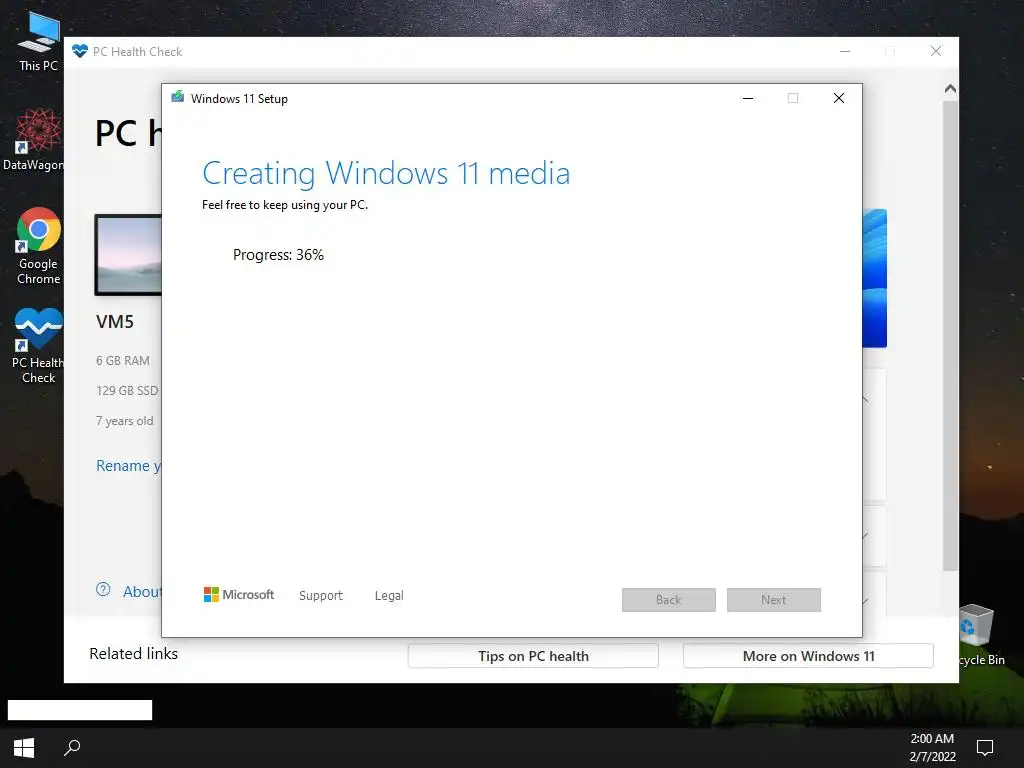Click maximize on Windows 11 Setup
Viewport: 1024px width, 768px height.
coord(793,98)
